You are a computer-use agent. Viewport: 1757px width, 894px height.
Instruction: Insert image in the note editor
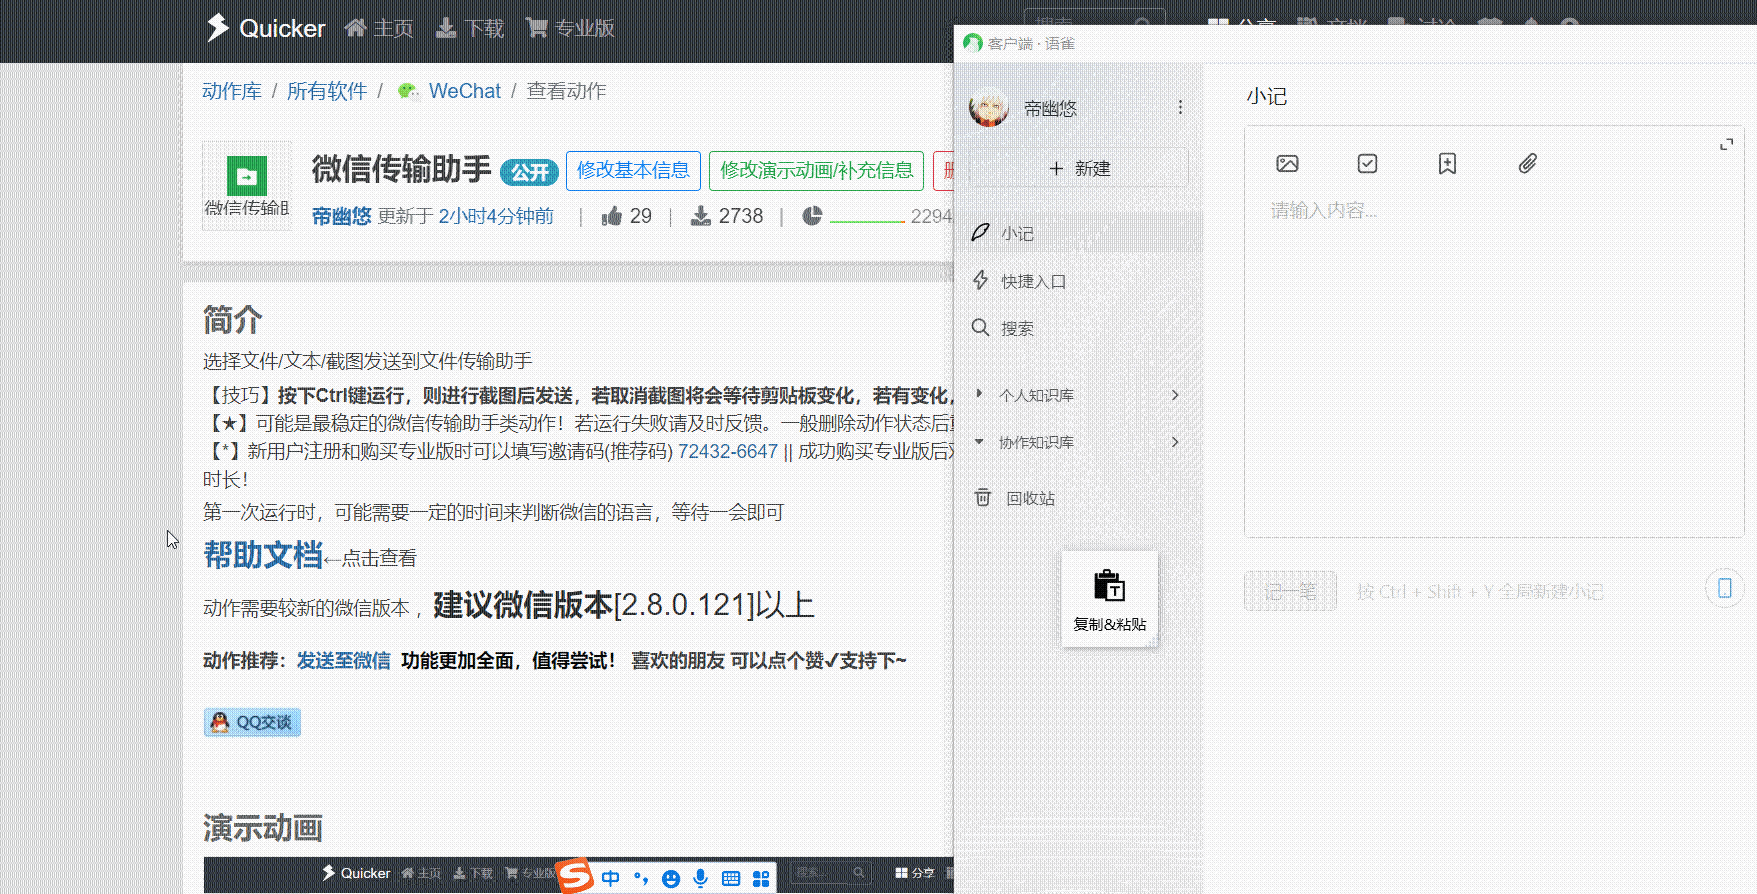point(1287,164)
